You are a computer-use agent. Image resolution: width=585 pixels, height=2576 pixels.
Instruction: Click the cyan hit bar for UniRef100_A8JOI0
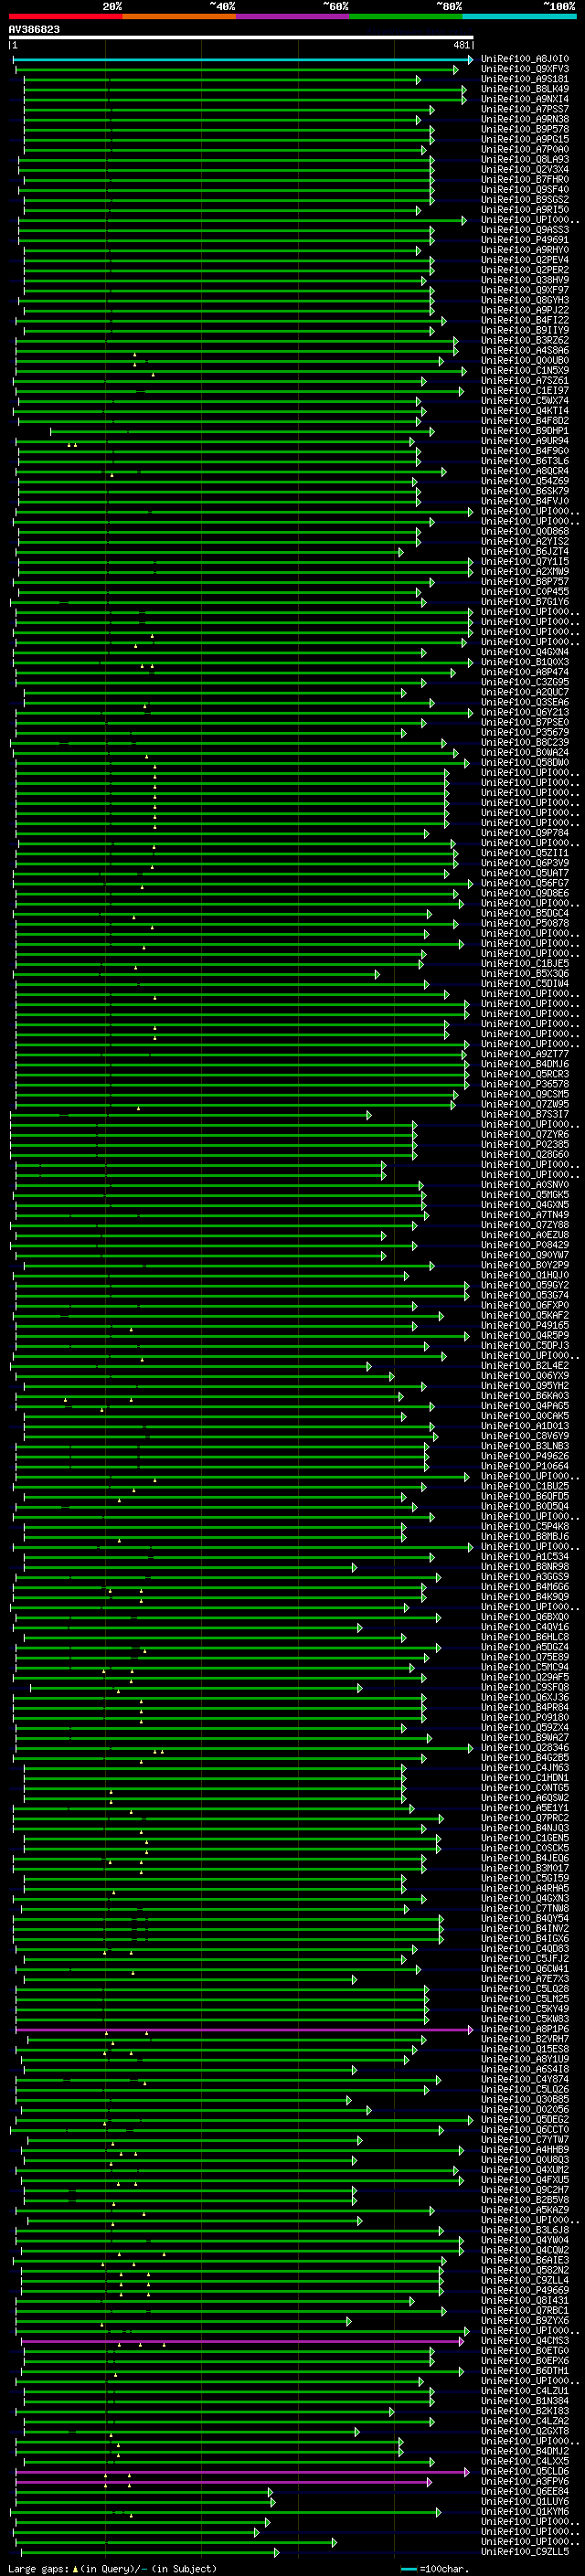(243, 60)
